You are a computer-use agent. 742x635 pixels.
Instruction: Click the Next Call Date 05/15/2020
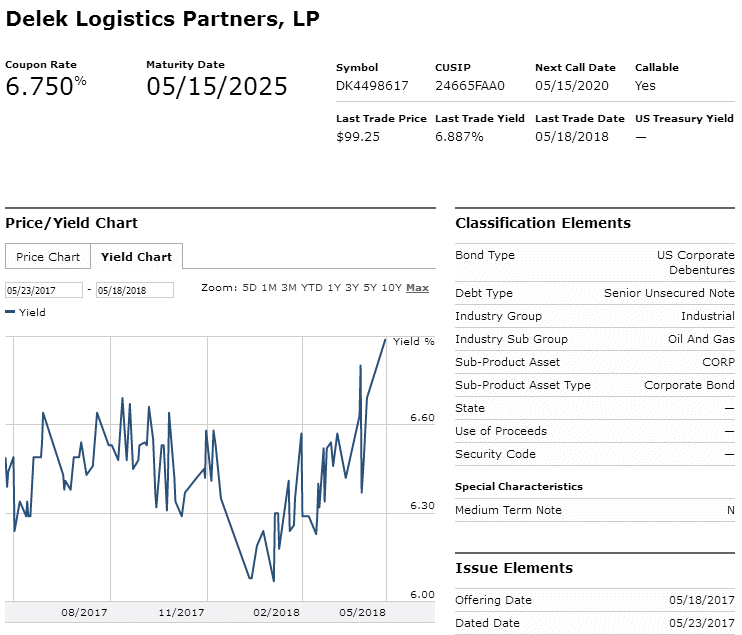pyautogui.click(x=572, y=86)
